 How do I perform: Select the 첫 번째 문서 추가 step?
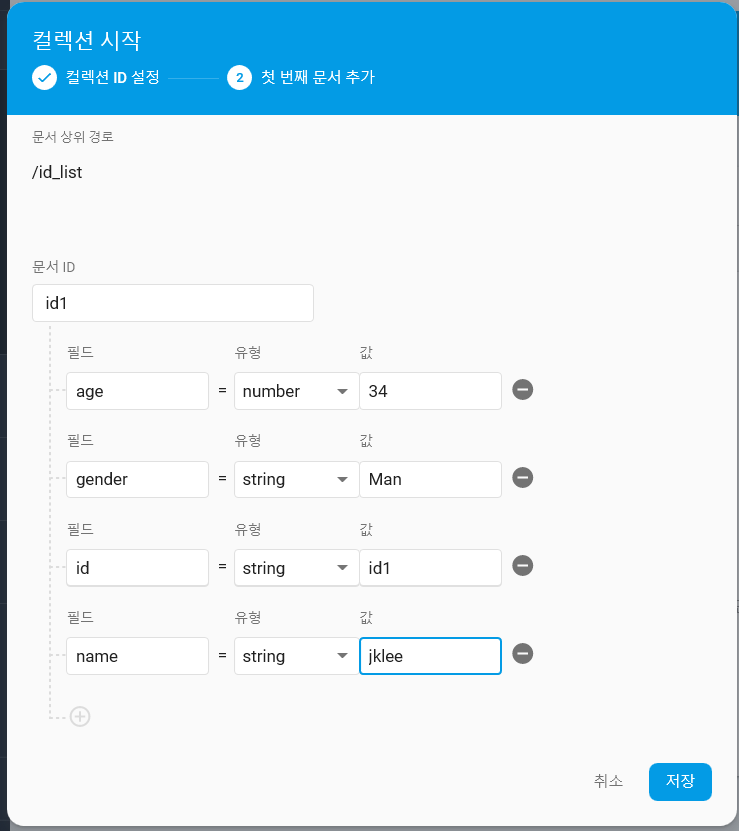tap(317, 77)
